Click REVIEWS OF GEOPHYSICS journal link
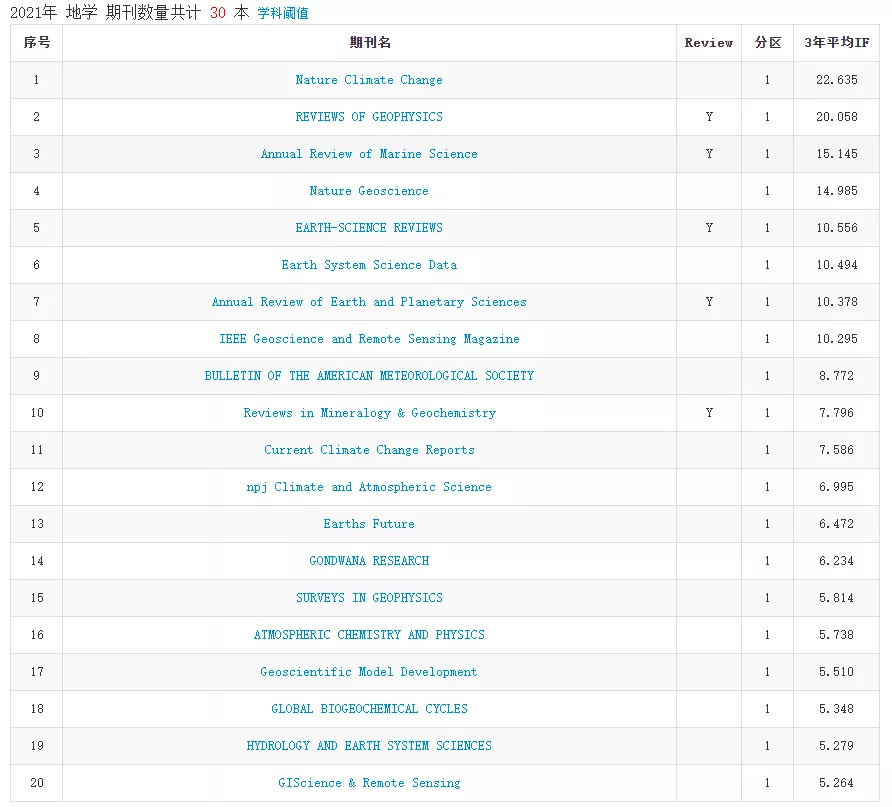This screenshot has height=807, width=892. (369, 117)
